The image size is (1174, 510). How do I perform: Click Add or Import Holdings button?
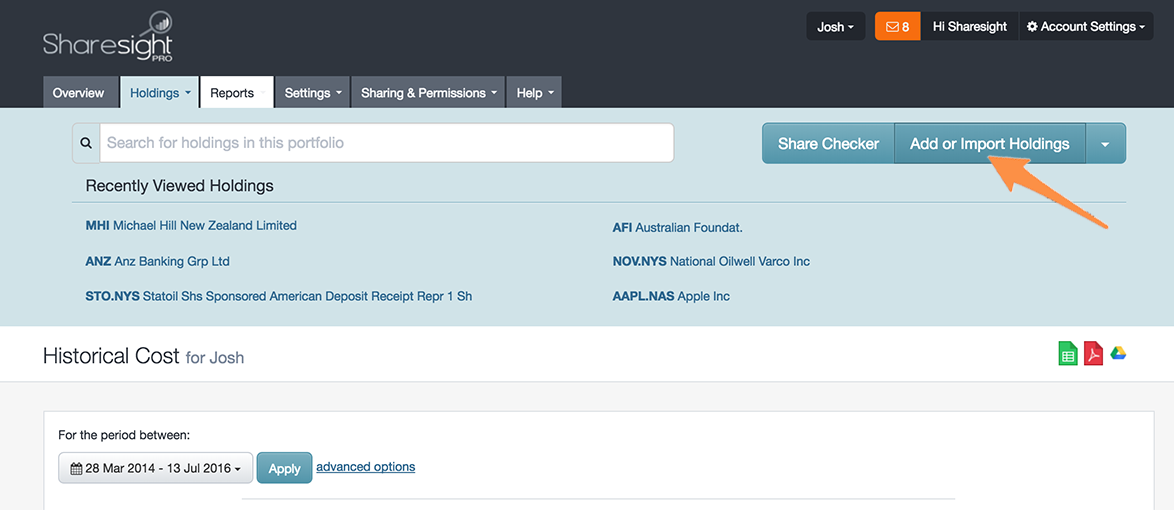point(990,143)
